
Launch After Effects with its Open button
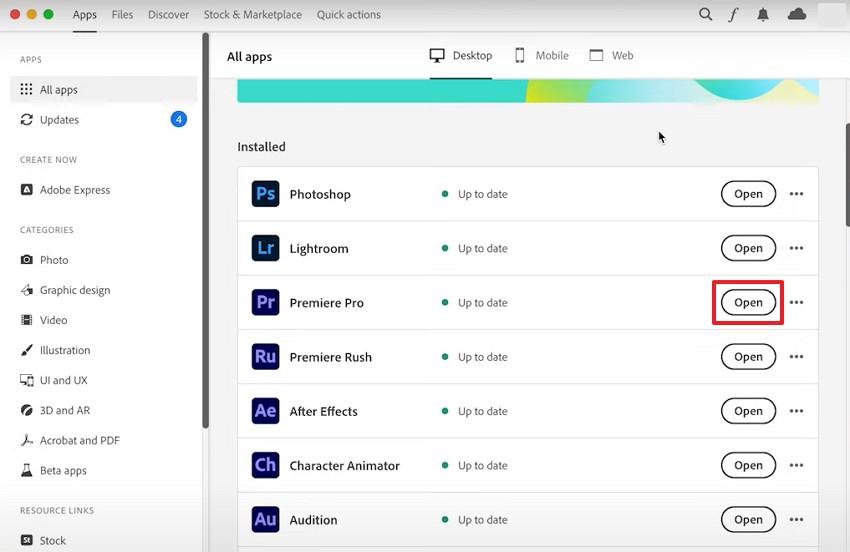(748, 410)
